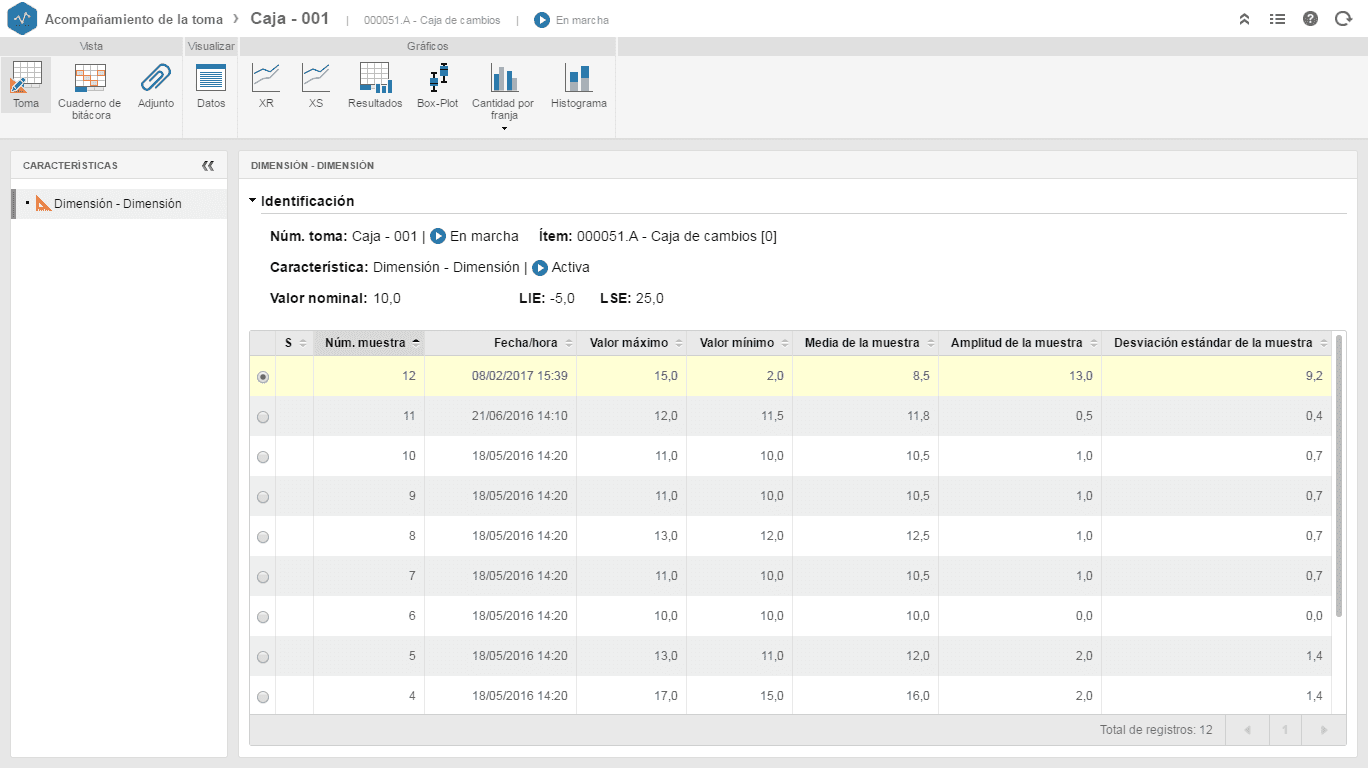This screenshot has height=768, width=1368.
Task: Sort by the S column header
Action: click(294, 343)
